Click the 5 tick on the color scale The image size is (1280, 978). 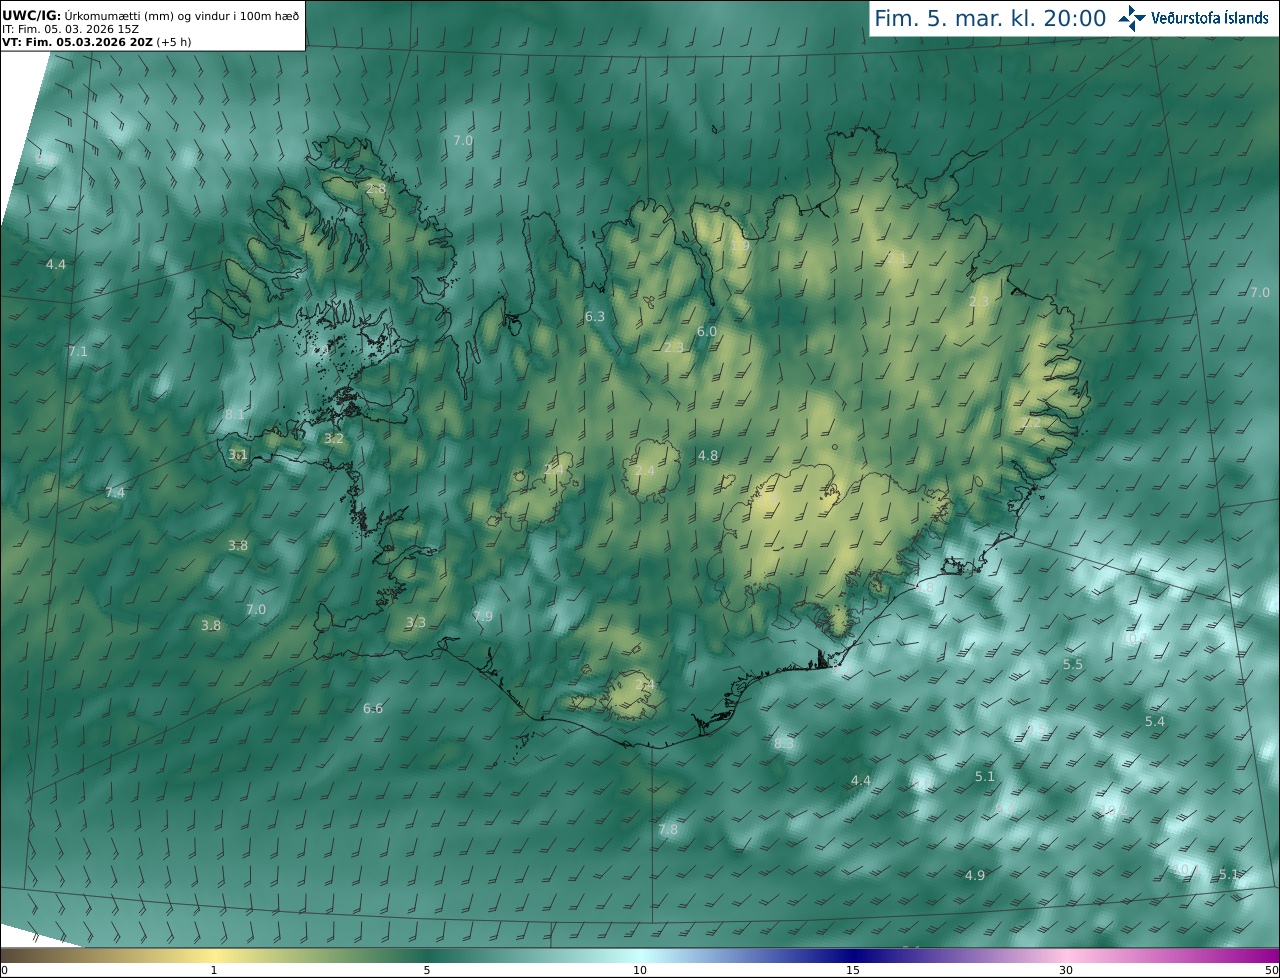pos(427,971)
